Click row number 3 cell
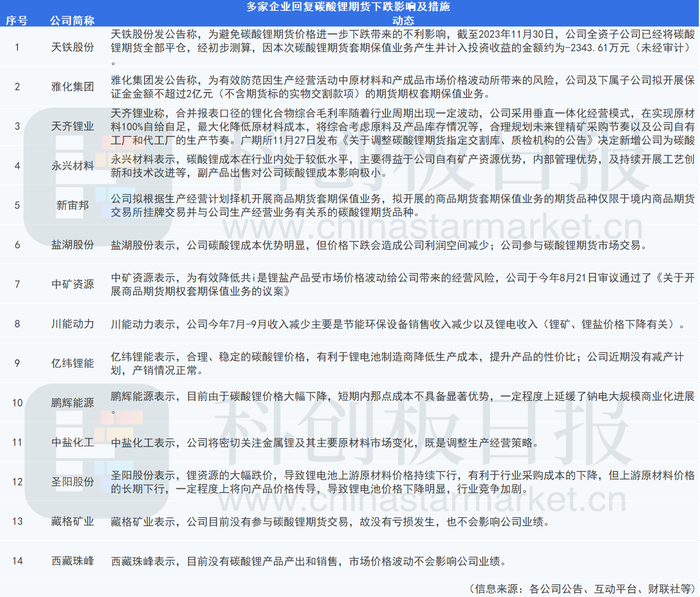Image resolution: width=700 pixels, height=597 pixels. [17, 126]
